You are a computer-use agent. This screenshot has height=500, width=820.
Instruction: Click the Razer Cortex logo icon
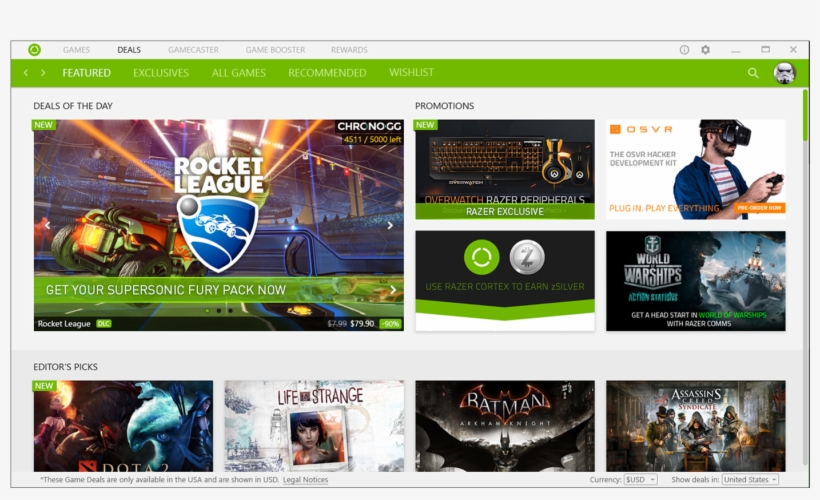pyautogui.click(x=35, y=50)
